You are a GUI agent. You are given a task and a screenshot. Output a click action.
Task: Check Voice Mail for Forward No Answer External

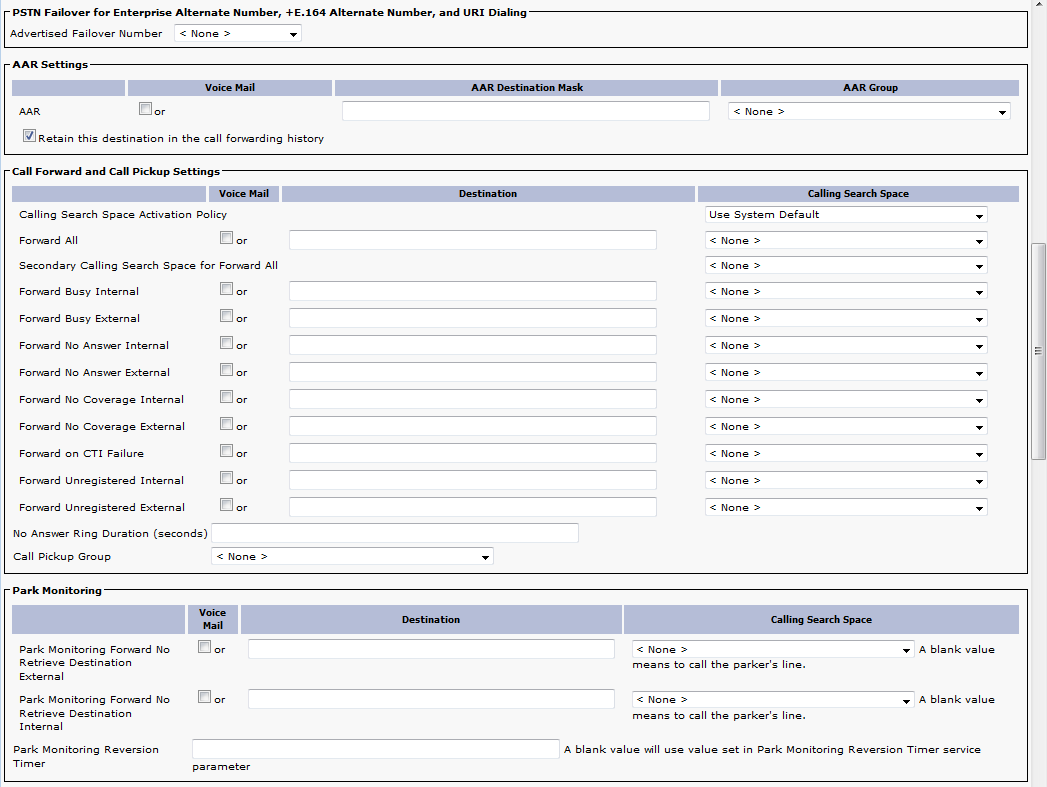tap(227, 371)
